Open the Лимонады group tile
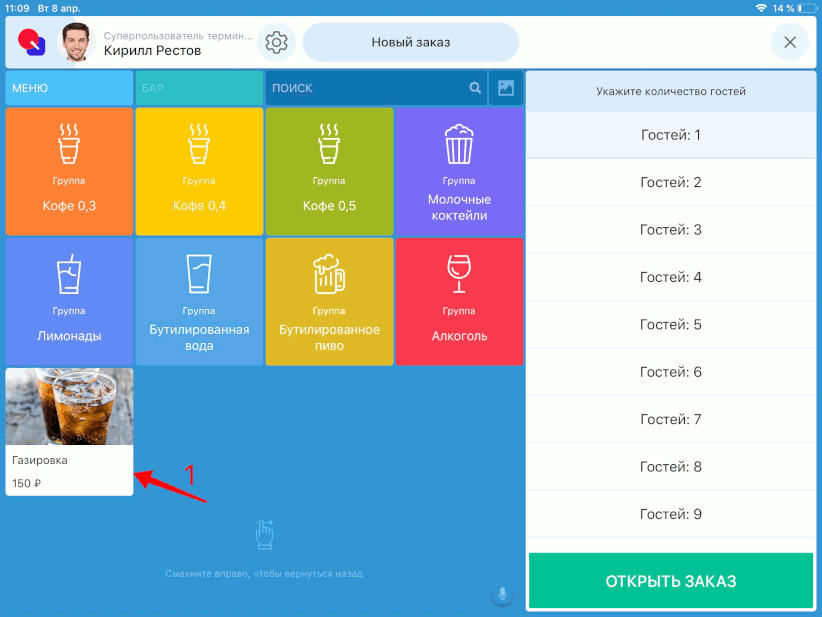This screenshot has width=822, height=617. (x=69, y=301)
